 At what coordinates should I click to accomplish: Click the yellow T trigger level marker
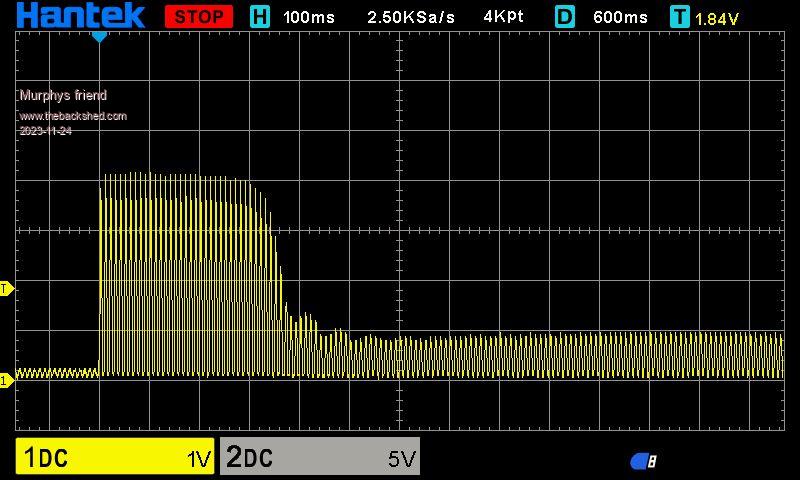(6, 289)
